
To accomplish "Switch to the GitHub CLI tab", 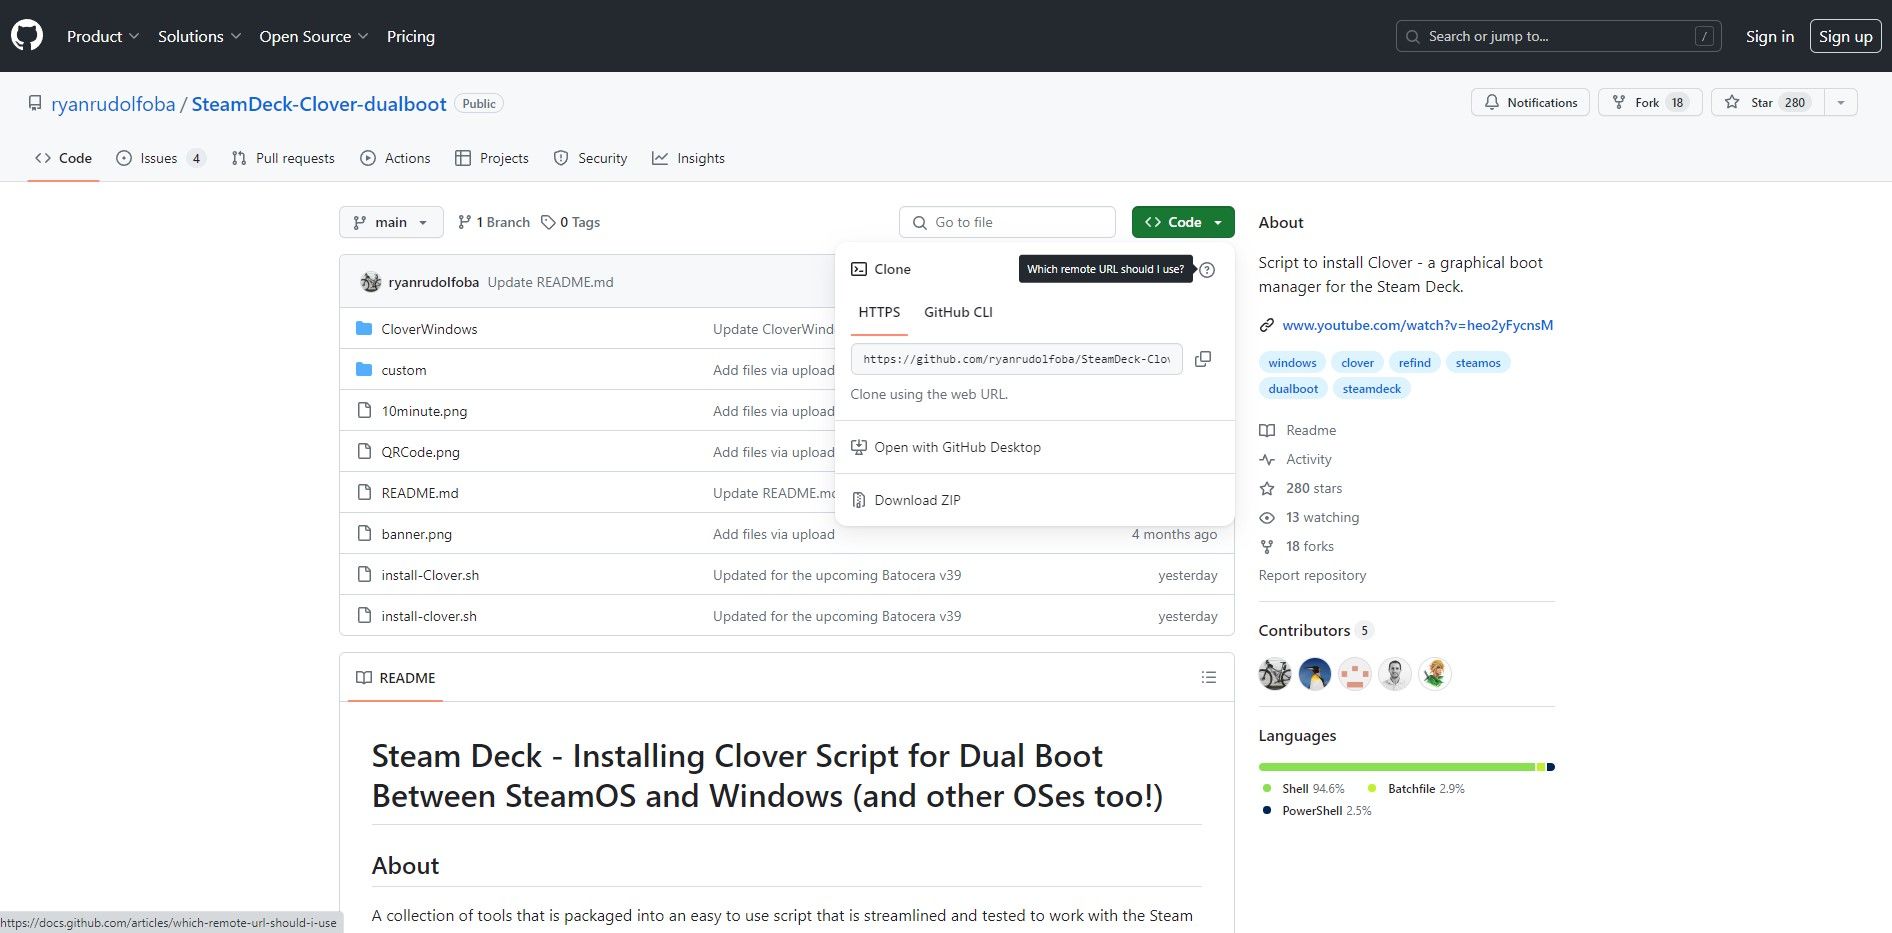I will pyautogui.click(x=957, y=312).
